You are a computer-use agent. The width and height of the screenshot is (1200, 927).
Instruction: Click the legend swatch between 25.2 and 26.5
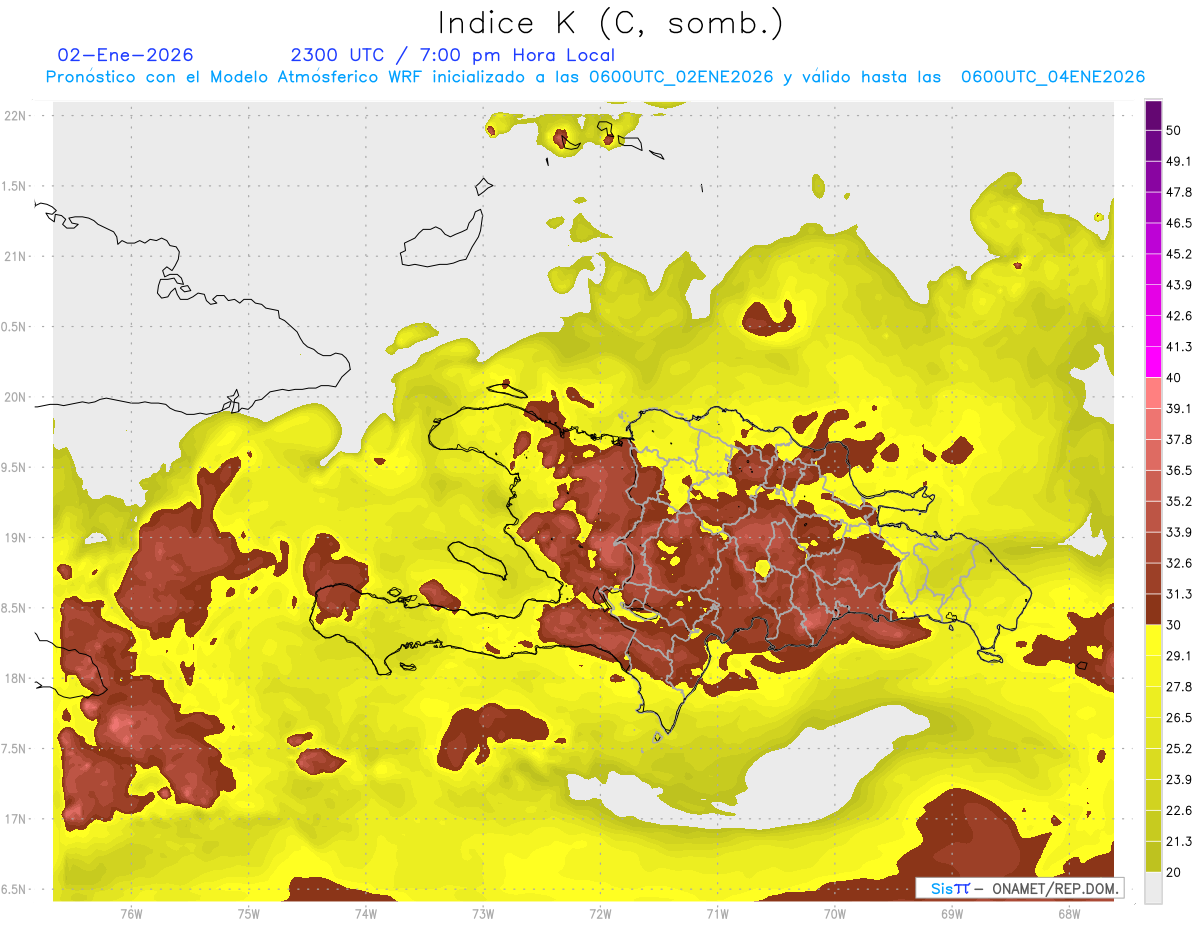click(x=1153, y=732)
